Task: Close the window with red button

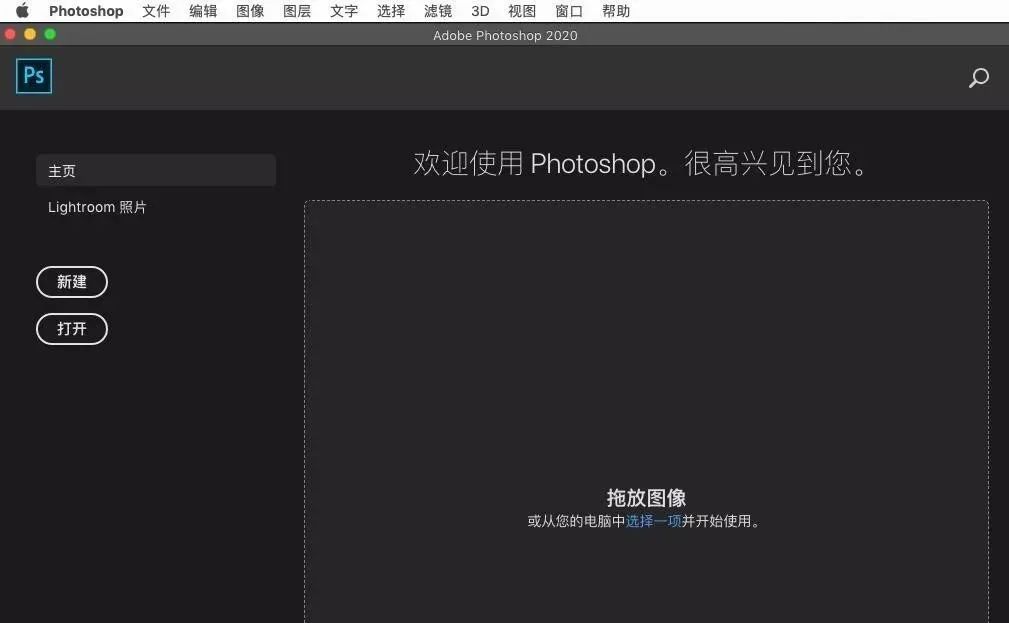Action: [x=10, y=34]
